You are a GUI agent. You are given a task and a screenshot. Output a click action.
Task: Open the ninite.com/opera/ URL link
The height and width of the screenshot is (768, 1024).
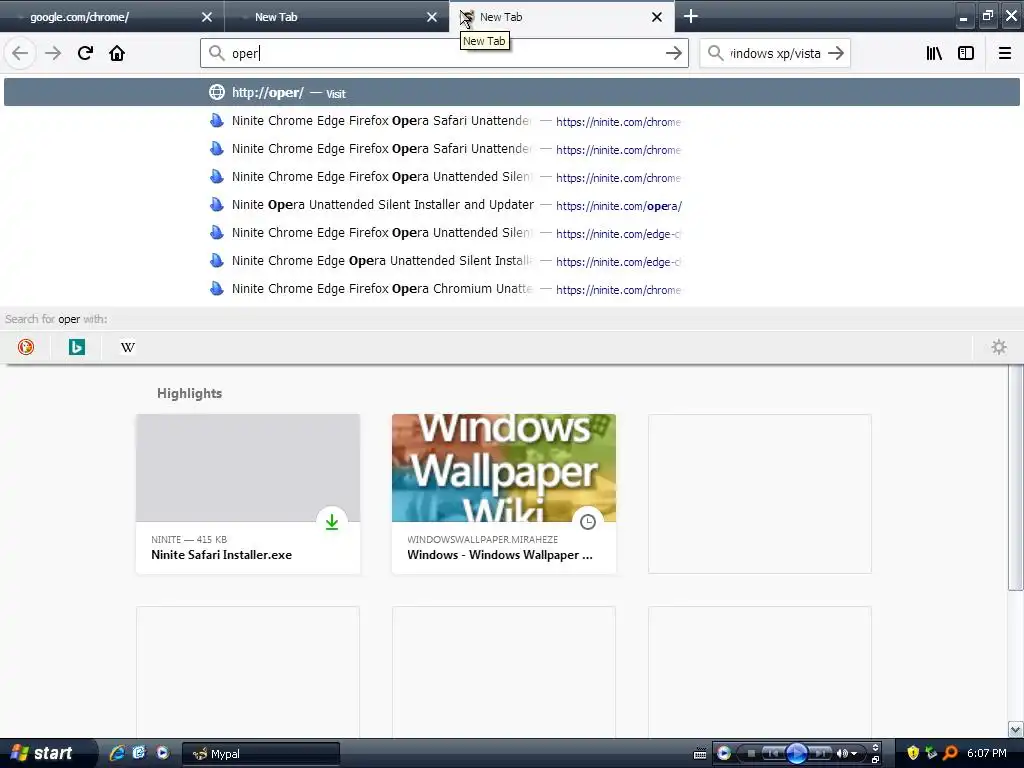pos(618,206)
